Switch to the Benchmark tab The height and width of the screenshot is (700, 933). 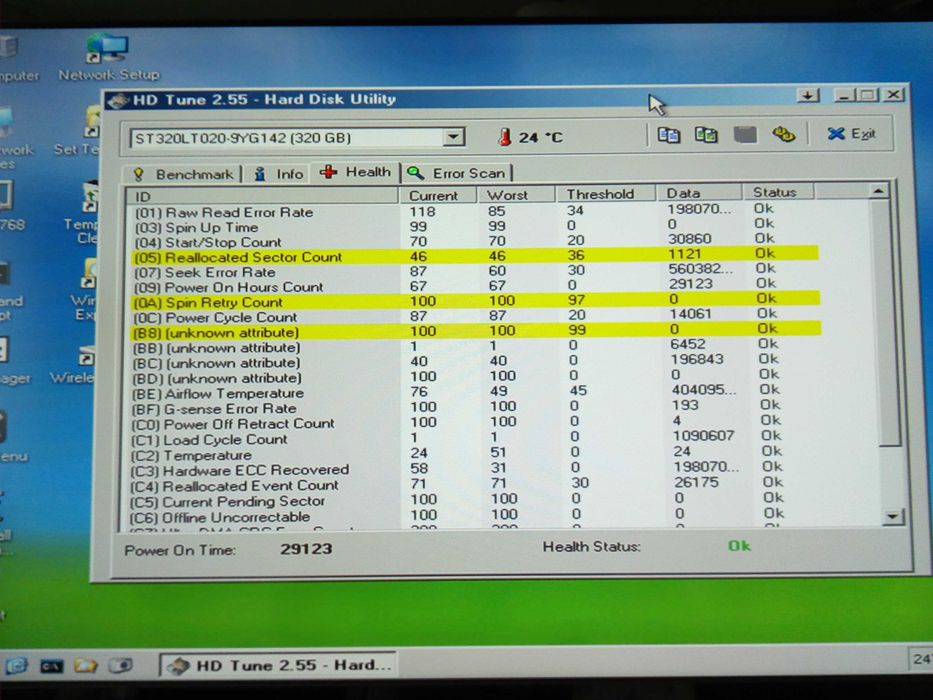pyautogui.click(x=184, y=174)
